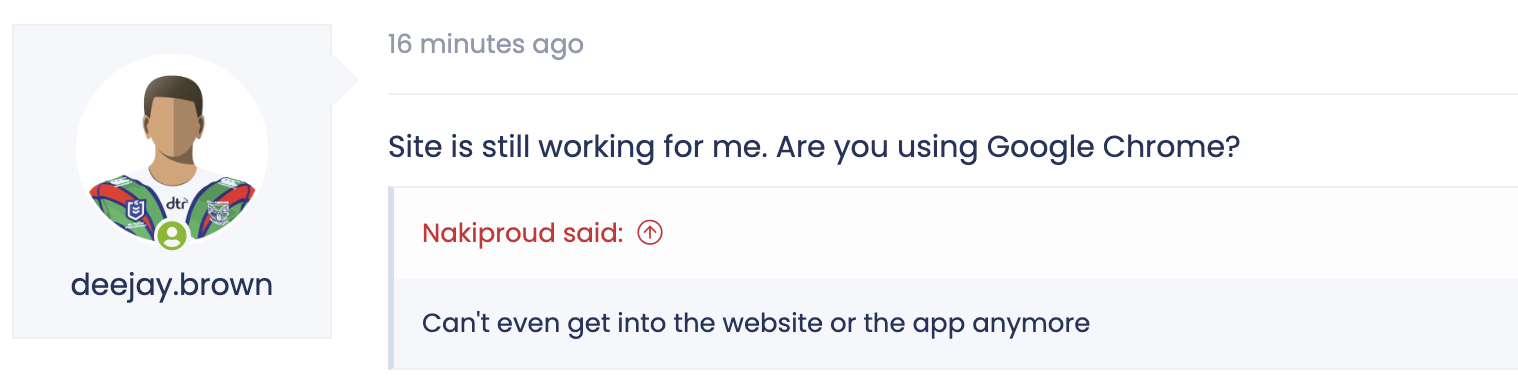Image resolution: width=1518 pixels, height=392 pixels.
Task: Open the deejay.brown username profile link
Action: [172, 285]
